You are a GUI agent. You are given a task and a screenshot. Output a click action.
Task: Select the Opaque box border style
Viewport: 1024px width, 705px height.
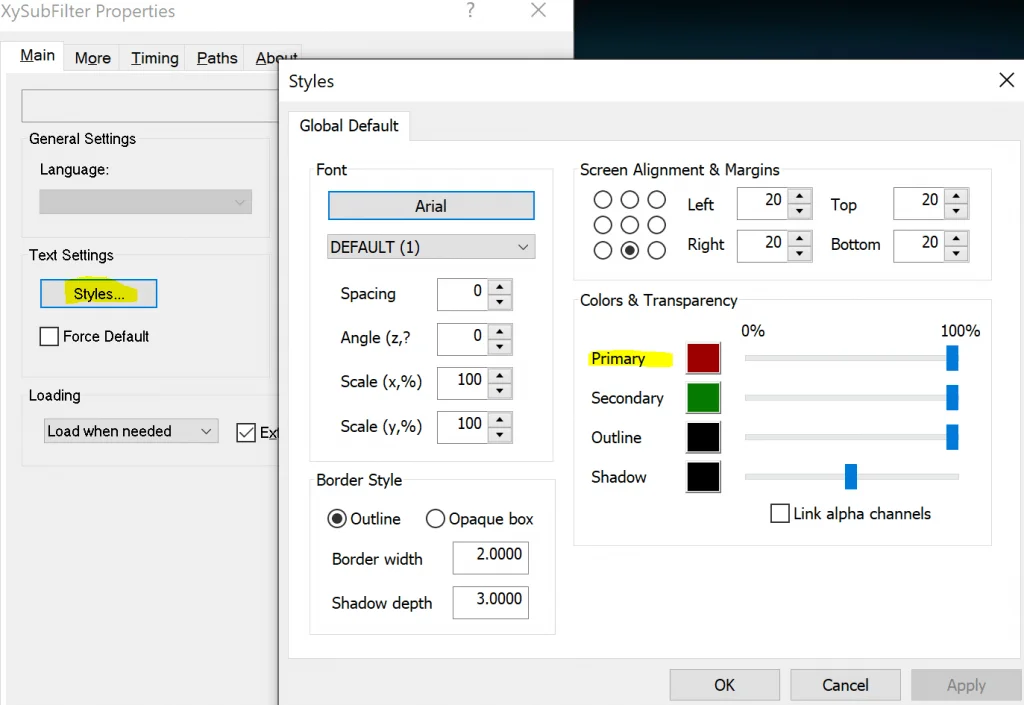coord(435,519)
